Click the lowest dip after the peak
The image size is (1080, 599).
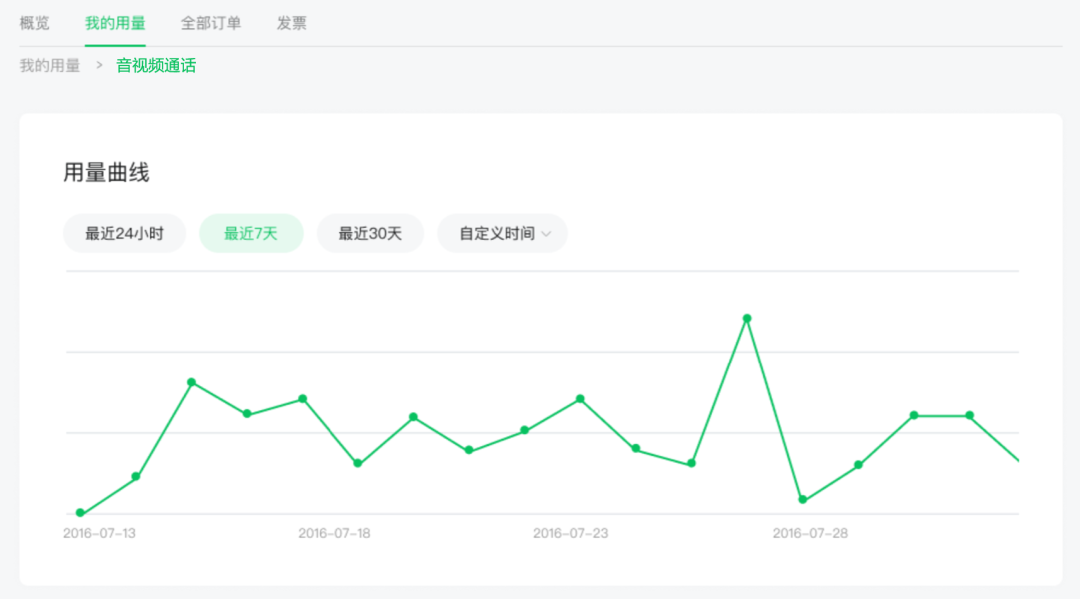point(802,498)
